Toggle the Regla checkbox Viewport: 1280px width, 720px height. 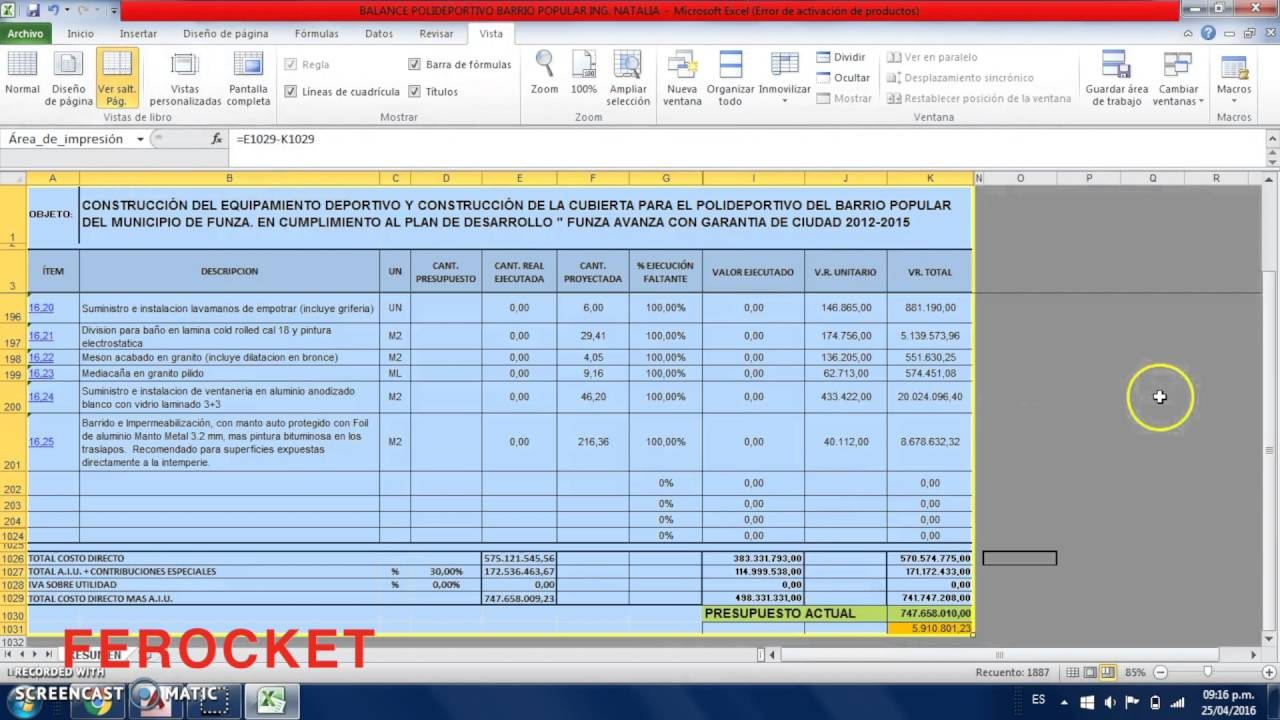[x=291, y=64]
